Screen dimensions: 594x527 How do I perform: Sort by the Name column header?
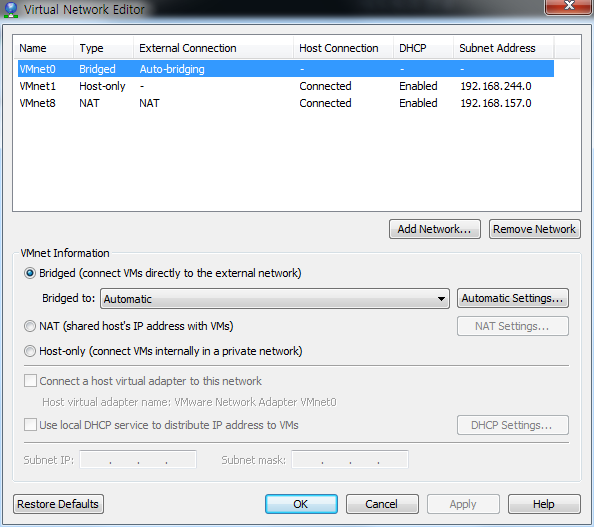[43, 48]
